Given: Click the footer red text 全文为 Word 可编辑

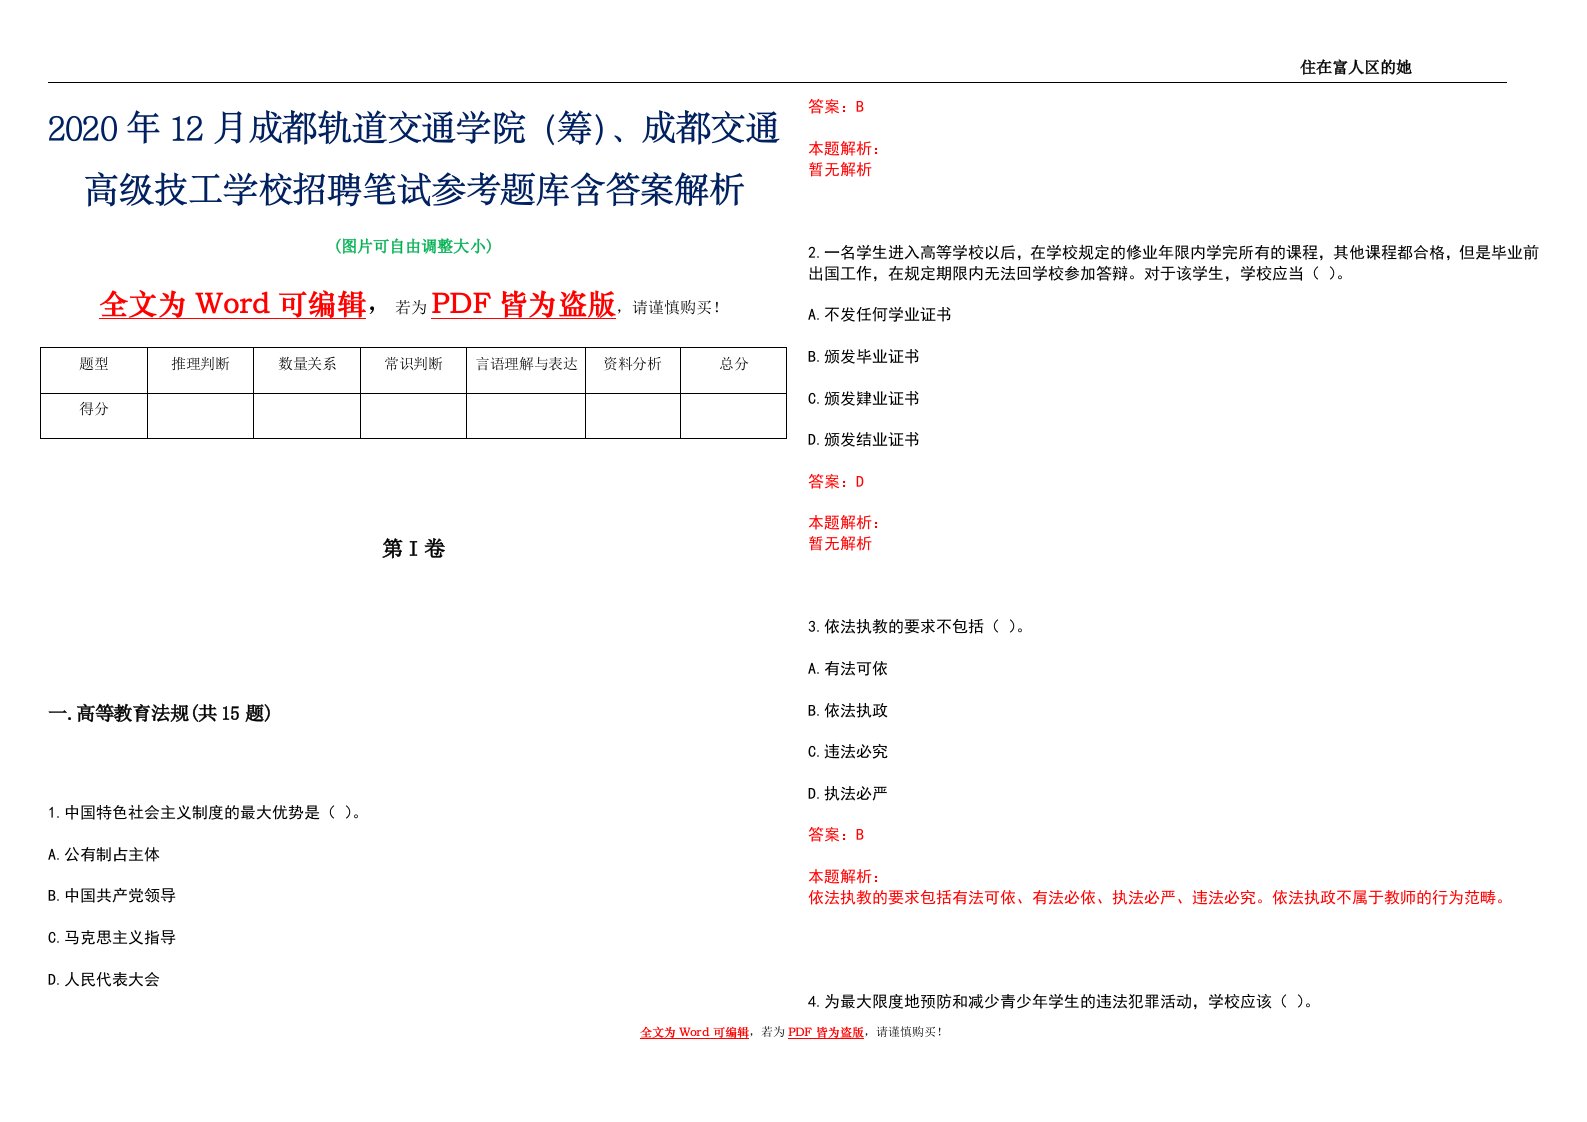Looking at the screenshot, I should point(694,1032).
